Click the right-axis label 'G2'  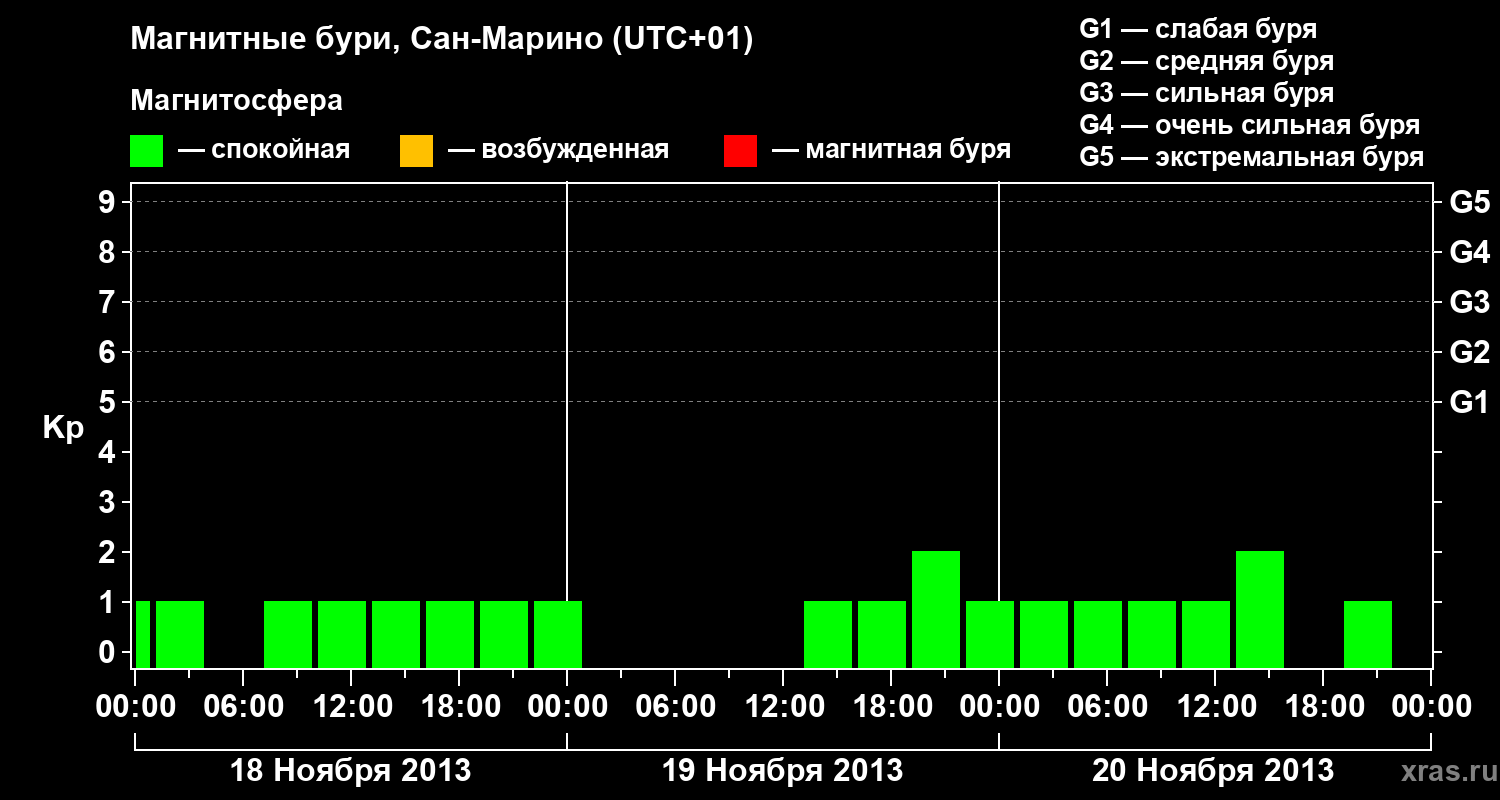(x=1469, y=352)
